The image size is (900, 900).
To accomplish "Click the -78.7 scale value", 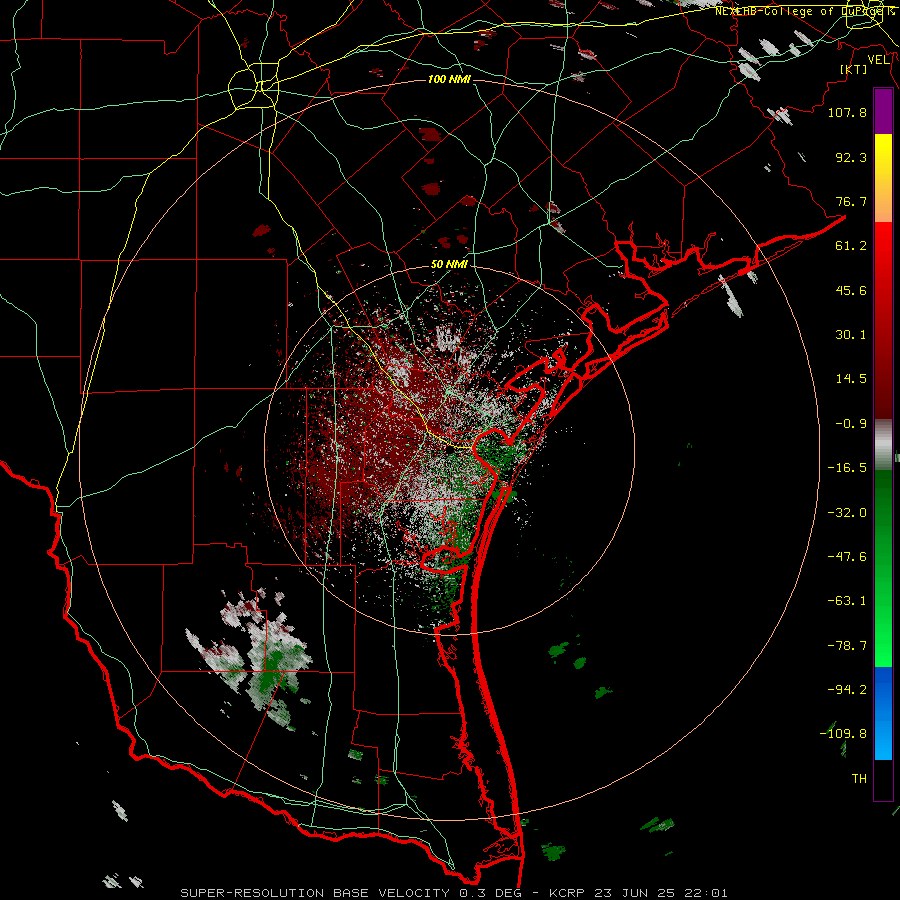I will [847, 646].
